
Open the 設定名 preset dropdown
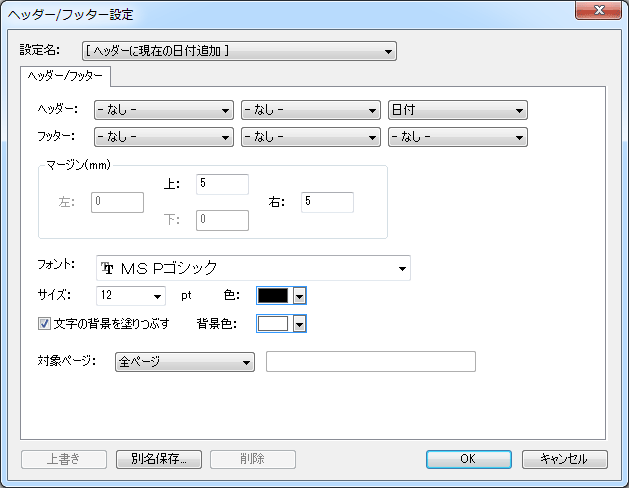click(x=239, y=51)
